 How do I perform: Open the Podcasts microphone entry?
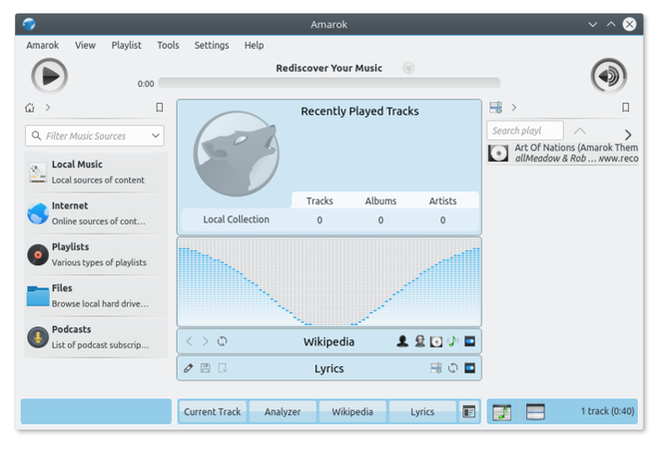pos(96,337)
